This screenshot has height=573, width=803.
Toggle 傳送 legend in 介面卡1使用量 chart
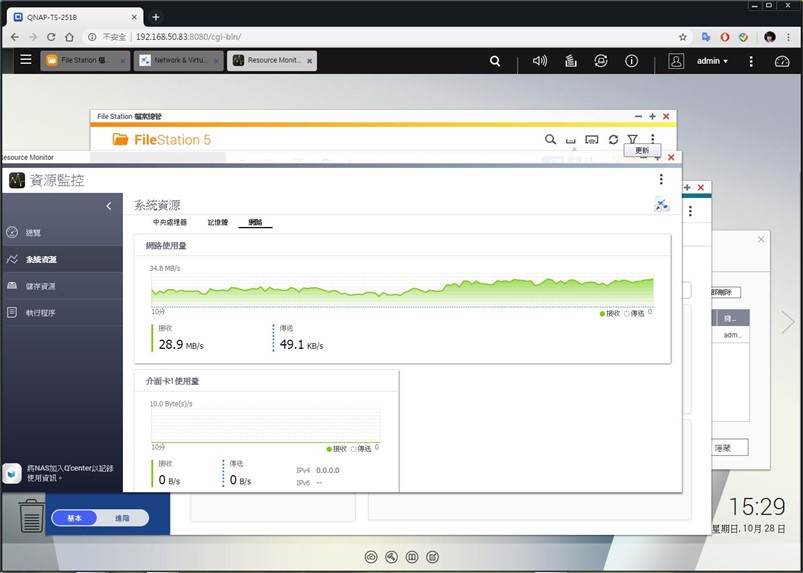[x=361, y=449]
